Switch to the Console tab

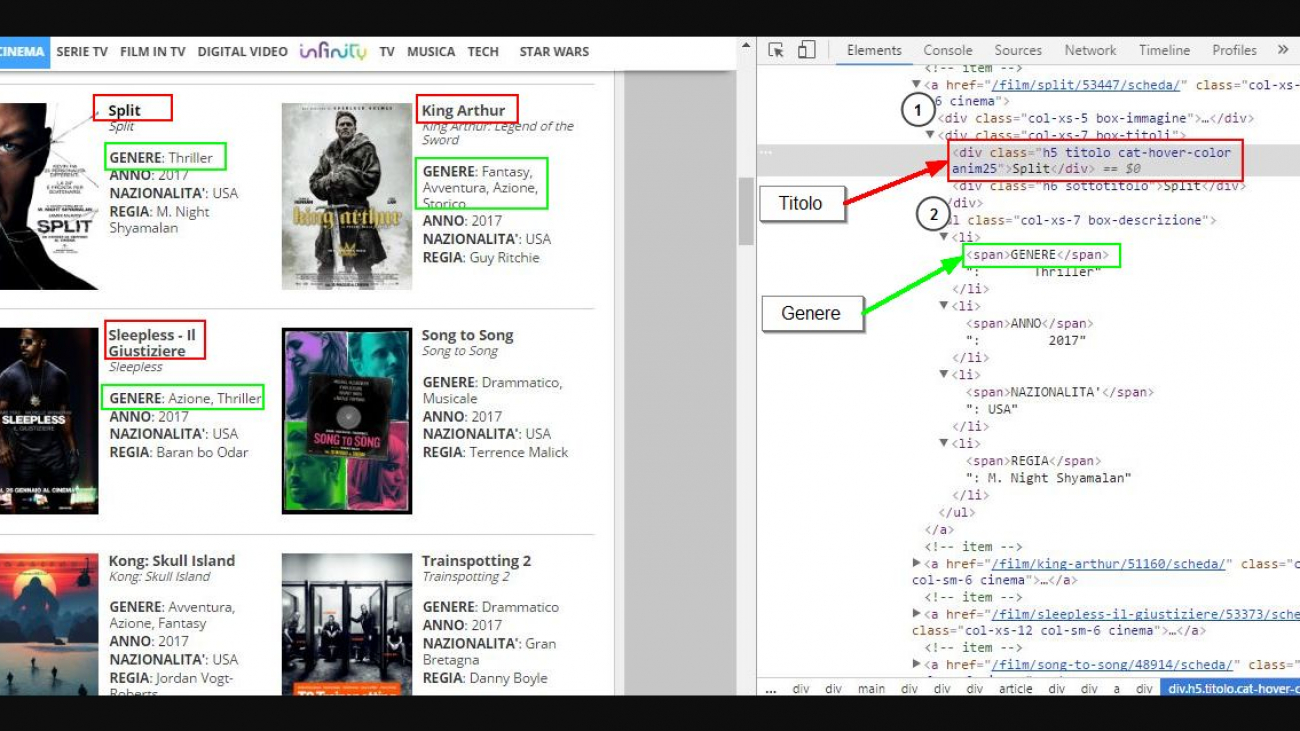pyautogui.click(x=947, y=50)
